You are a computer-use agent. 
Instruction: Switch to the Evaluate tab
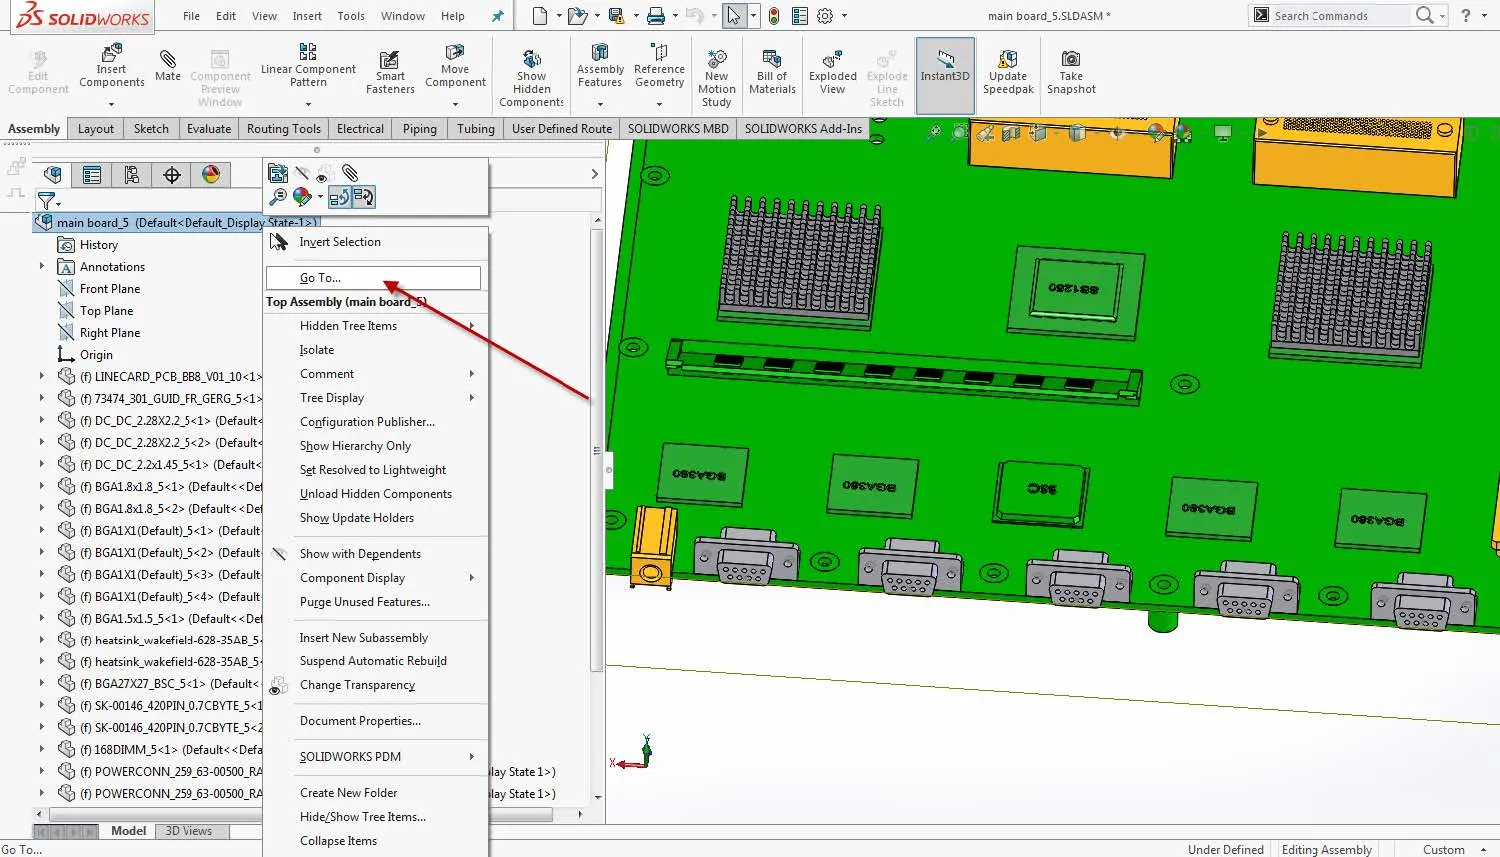[209, 129]
